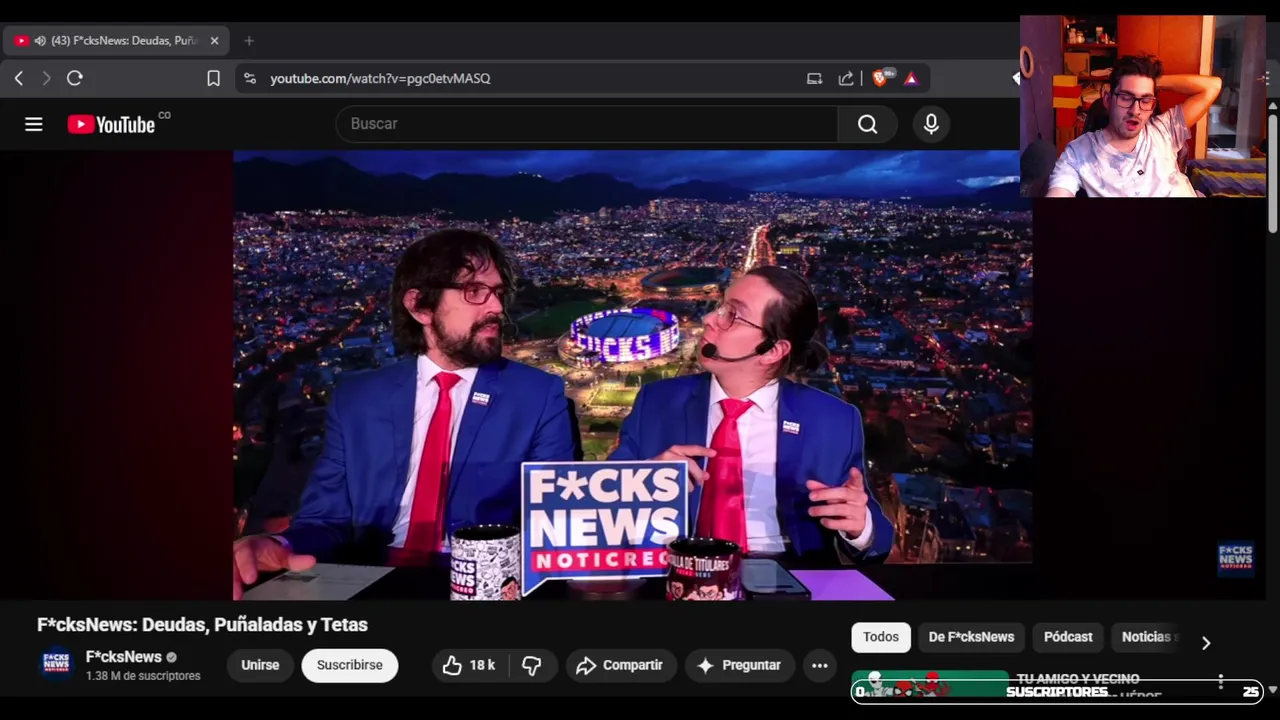Go to YouTube home via logo

[x=111, y=124]
